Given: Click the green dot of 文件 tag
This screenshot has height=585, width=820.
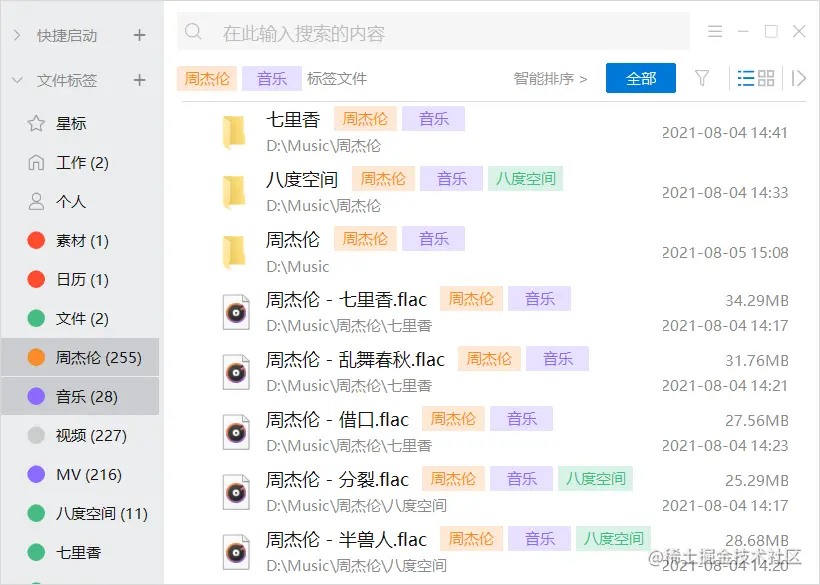Looking at the screenshot, I should 36,318.
